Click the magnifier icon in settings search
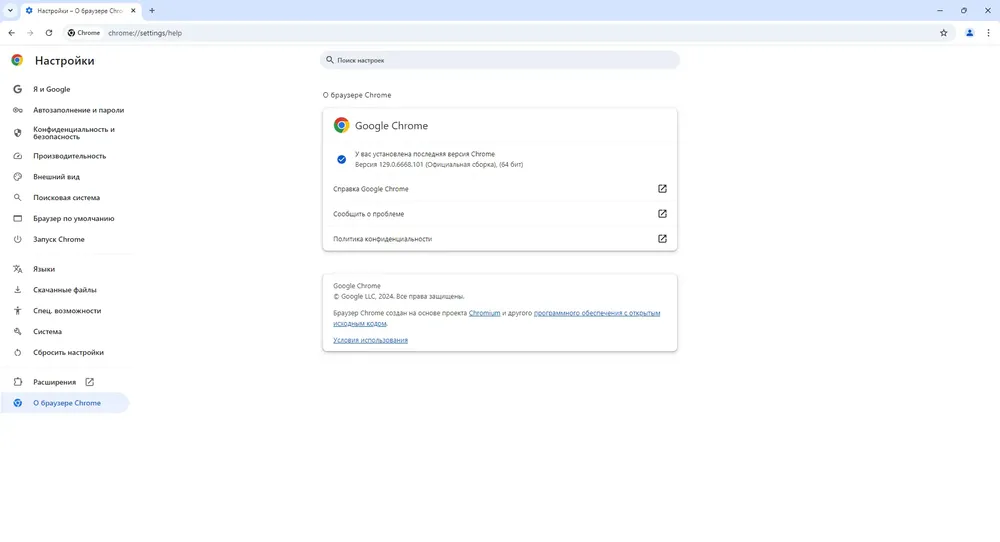Image resolution: width=1000 pixels, height=542 pixels. click(330, 60)
